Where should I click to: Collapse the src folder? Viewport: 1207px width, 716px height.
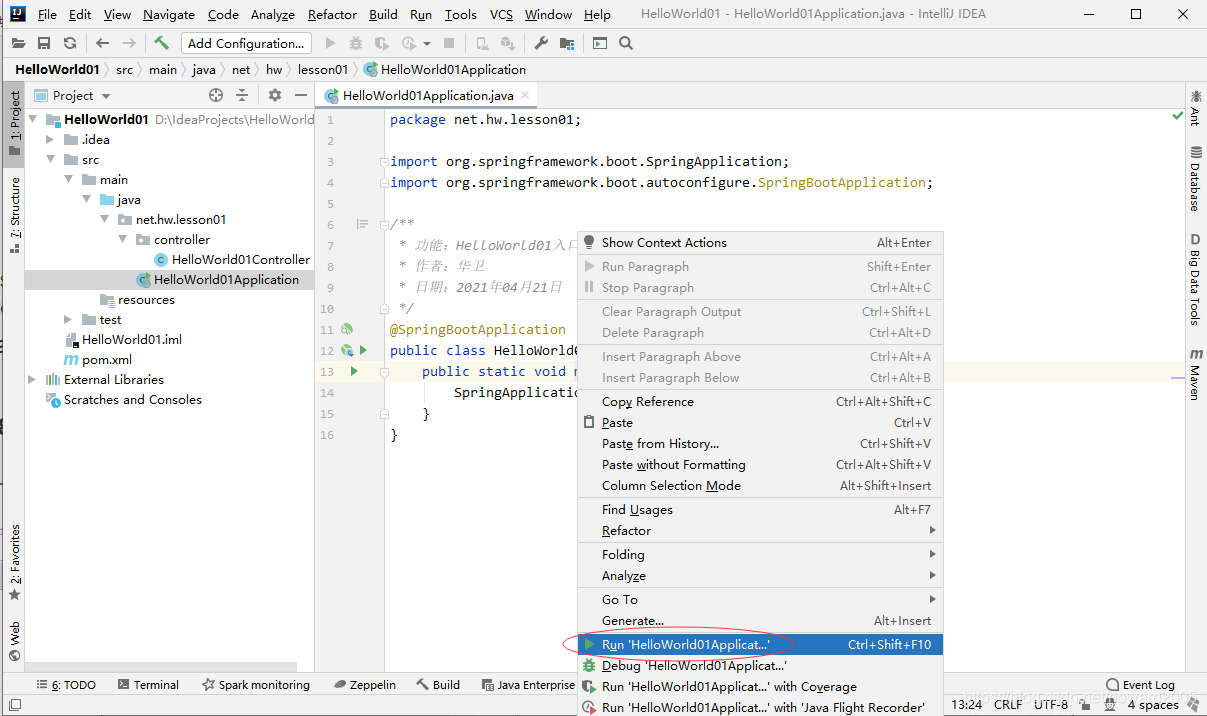tap(51, 159)
